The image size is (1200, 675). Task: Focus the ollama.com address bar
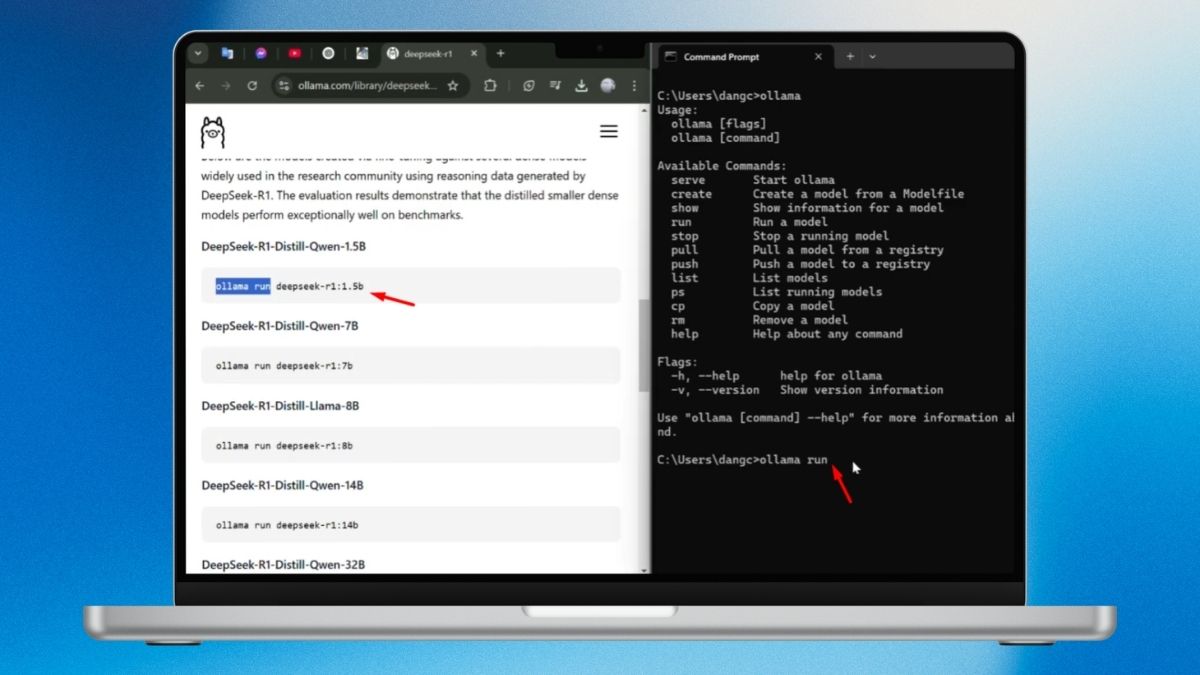[x=368, y=86]
